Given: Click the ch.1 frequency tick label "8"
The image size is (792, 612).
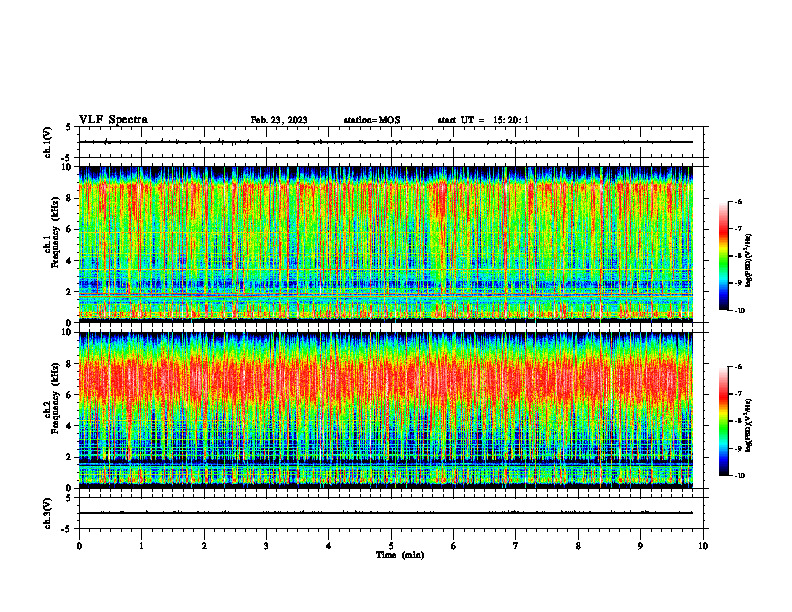Looking at the screenshot, I should coord(71,198).
